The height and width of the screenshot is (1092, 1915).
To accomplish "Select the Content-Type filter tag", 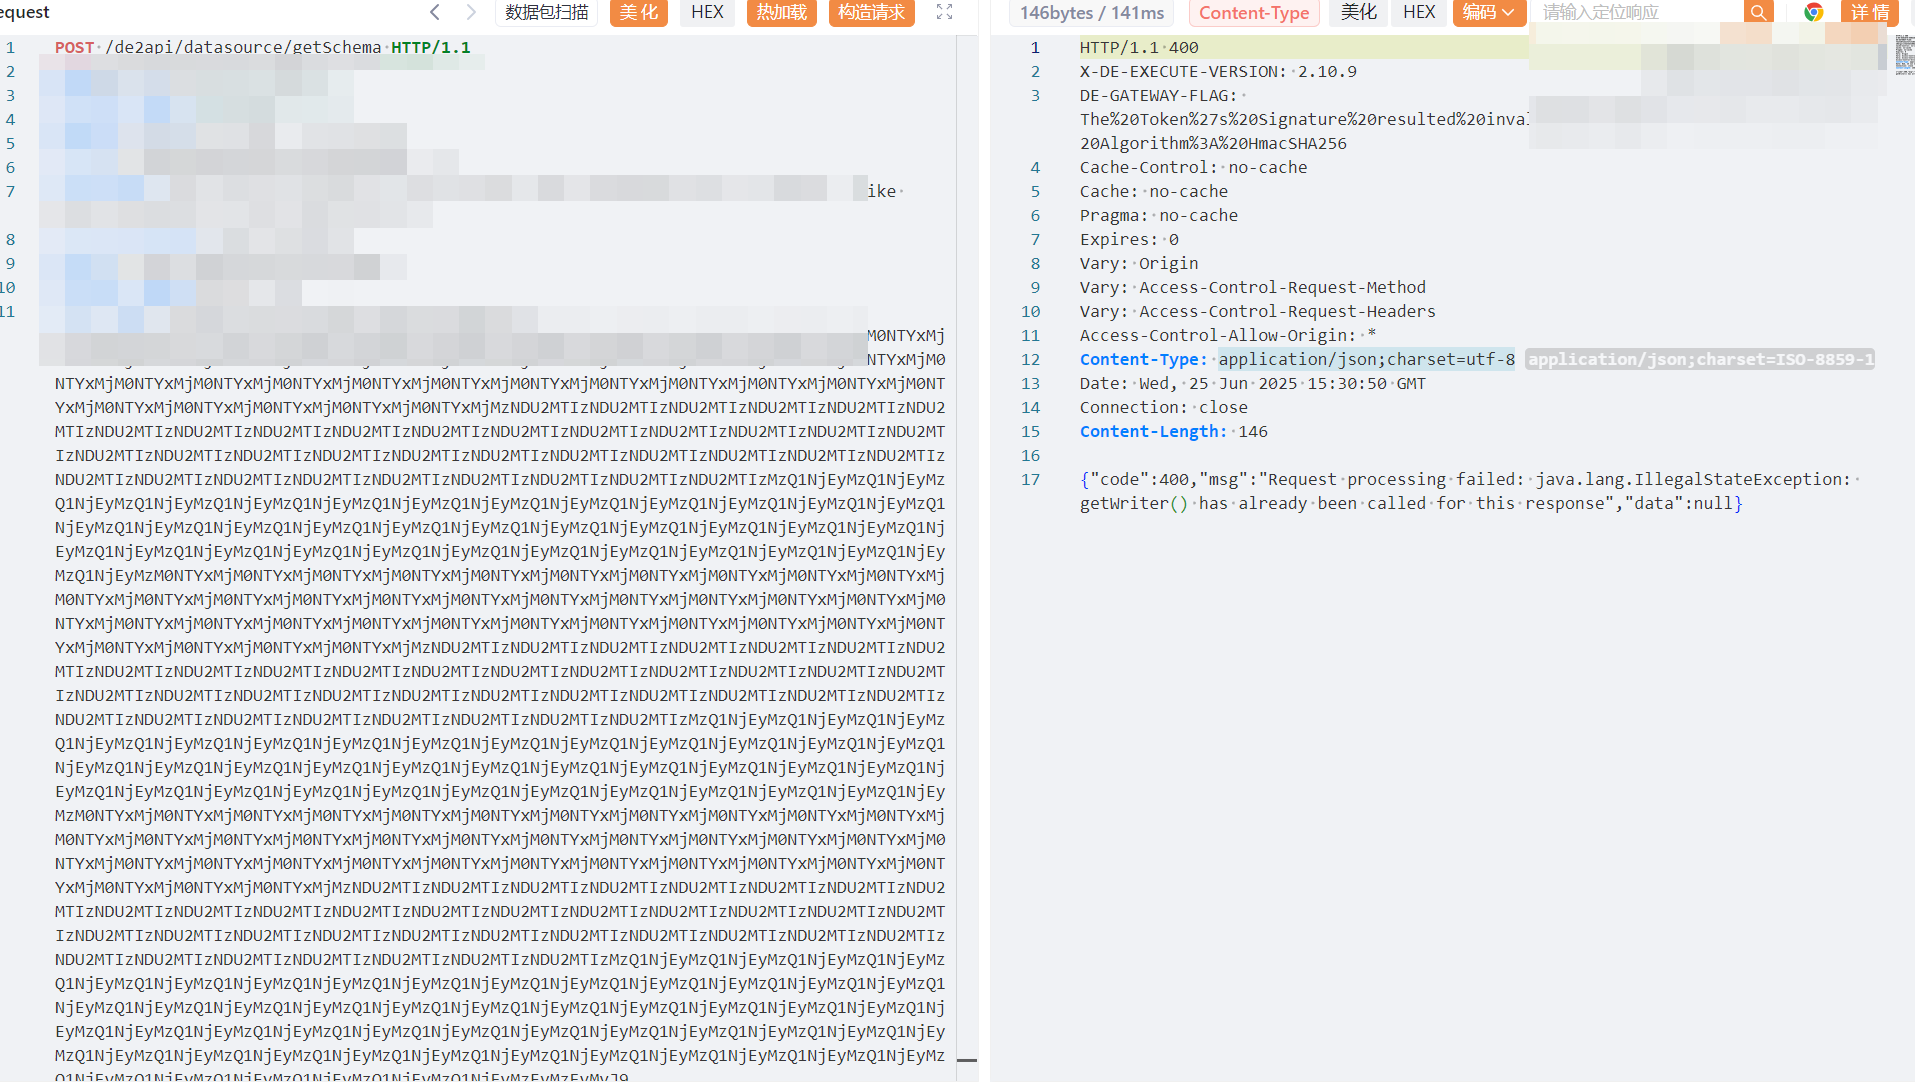I will [x=1253, y=13].
